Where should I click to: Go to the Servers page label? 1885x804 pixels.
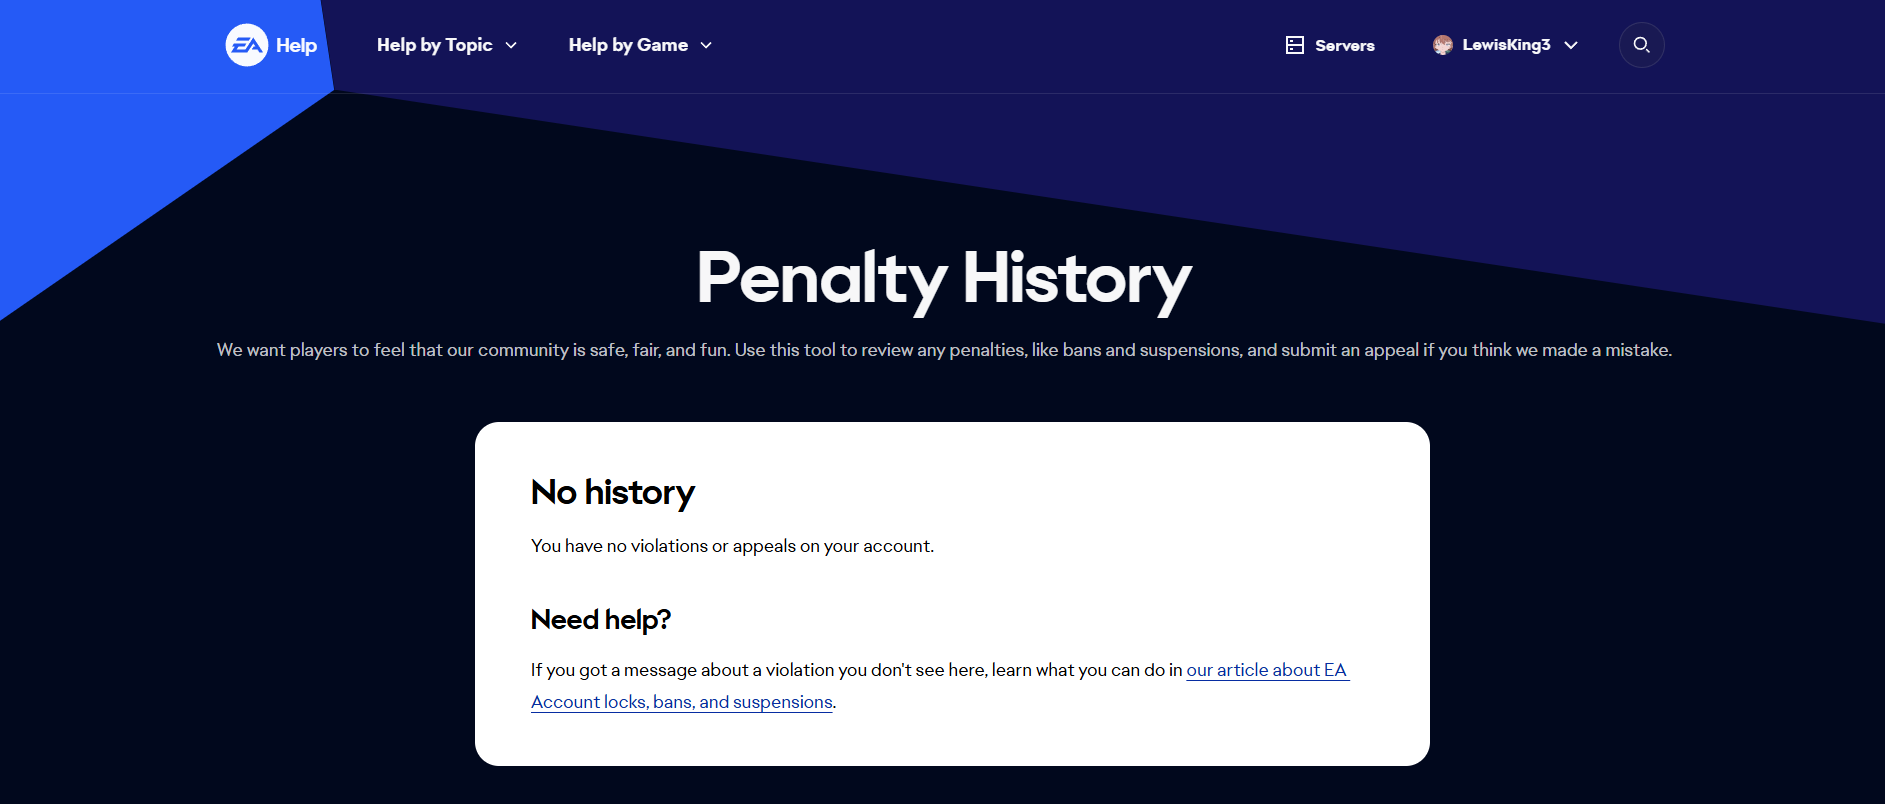pyautogui.click(x=1344, y=45)
